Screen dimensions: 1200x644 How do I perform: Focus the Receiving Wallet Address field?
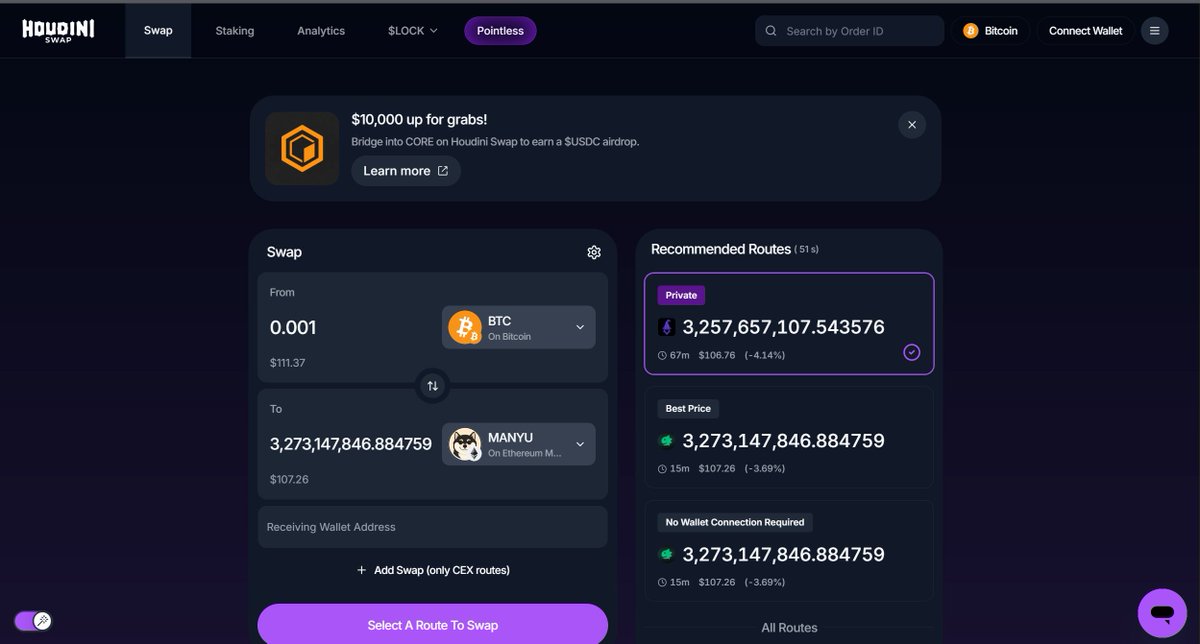432,527
